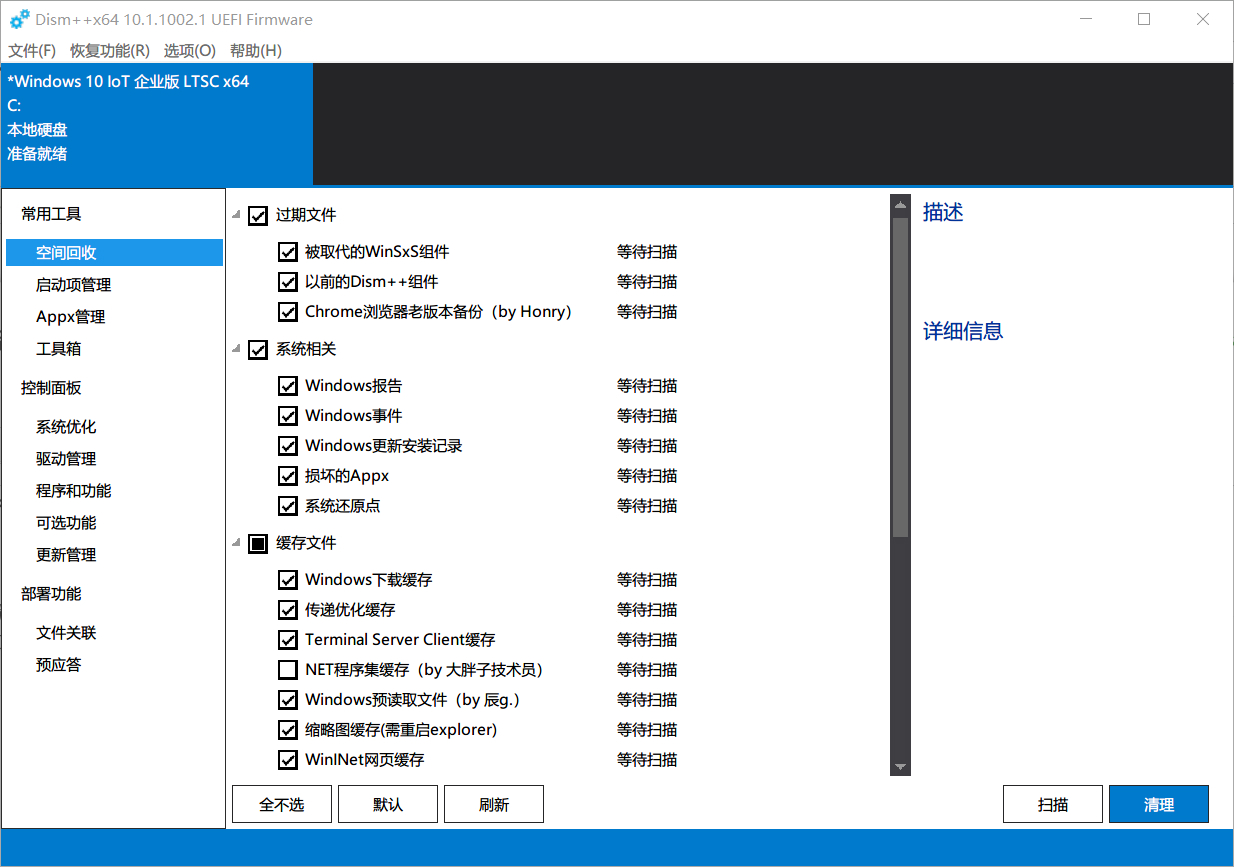
Task: Toggle the Windows事件 checkbox
Action: (x=288, y=416)
